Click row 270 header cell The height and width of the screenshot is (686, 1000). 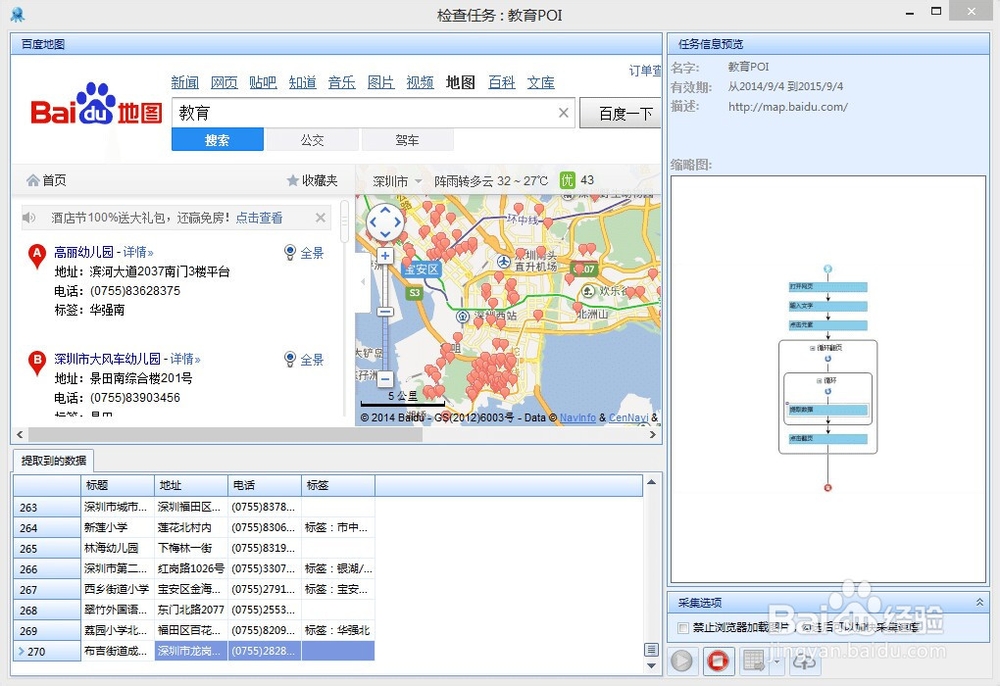(x=47, y=652)
